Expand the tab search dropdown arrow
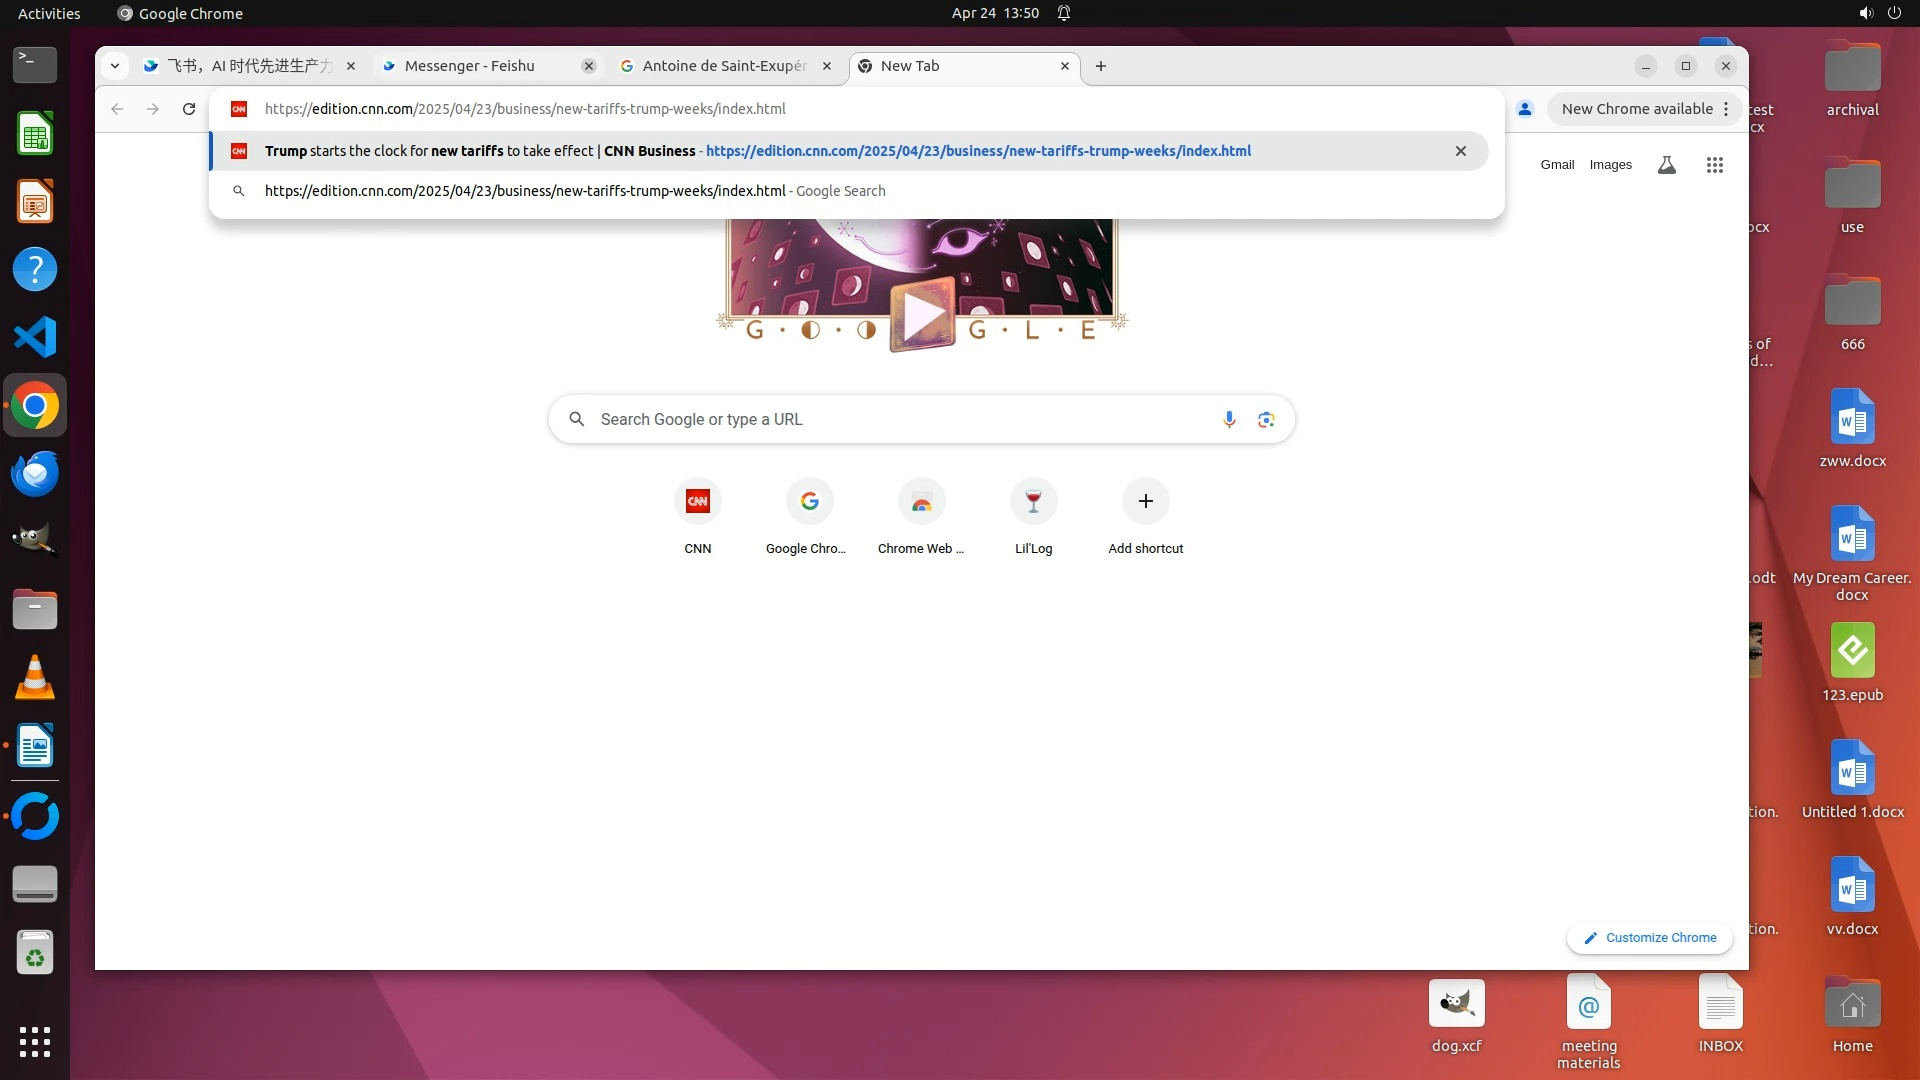1920x1080 pixels. pyautogui.click(x=115, y=66)
